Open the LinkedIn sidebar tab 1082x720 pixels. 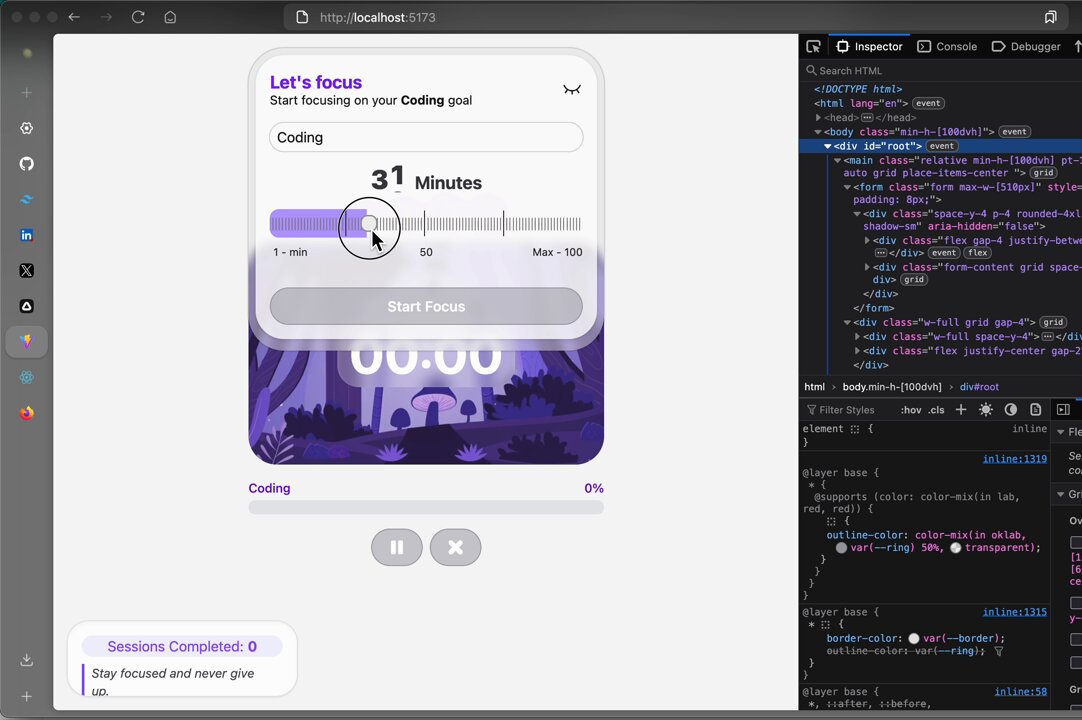(26, 235)
